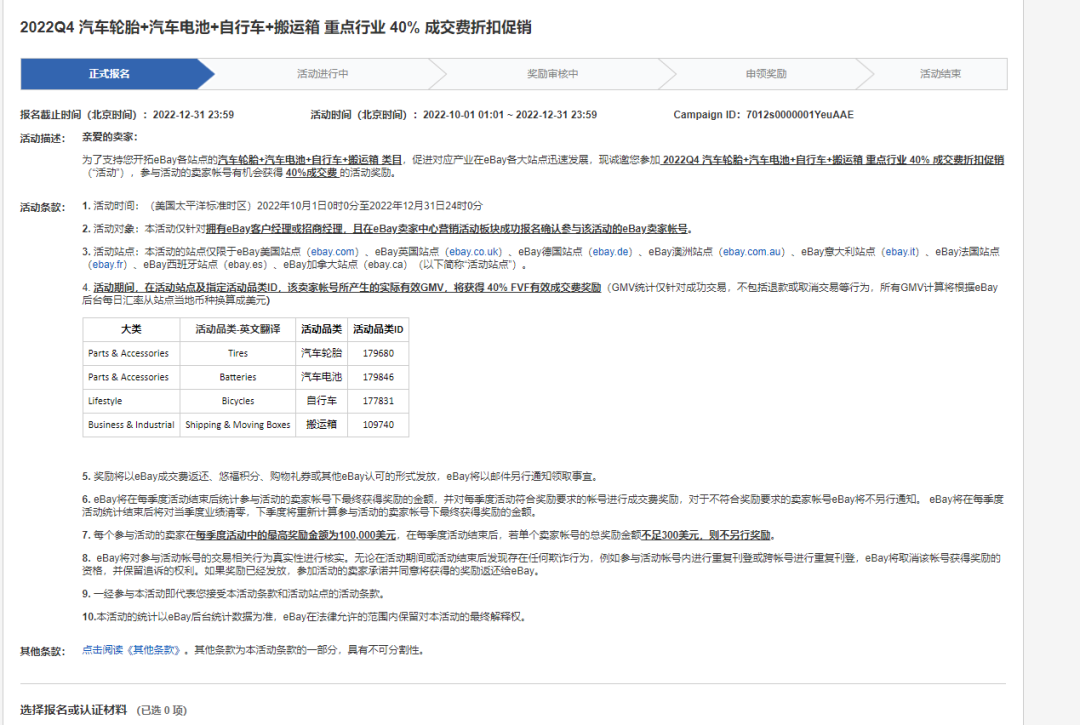Open the 活动结束 step

pyautogui.click(x=940, y=74)
